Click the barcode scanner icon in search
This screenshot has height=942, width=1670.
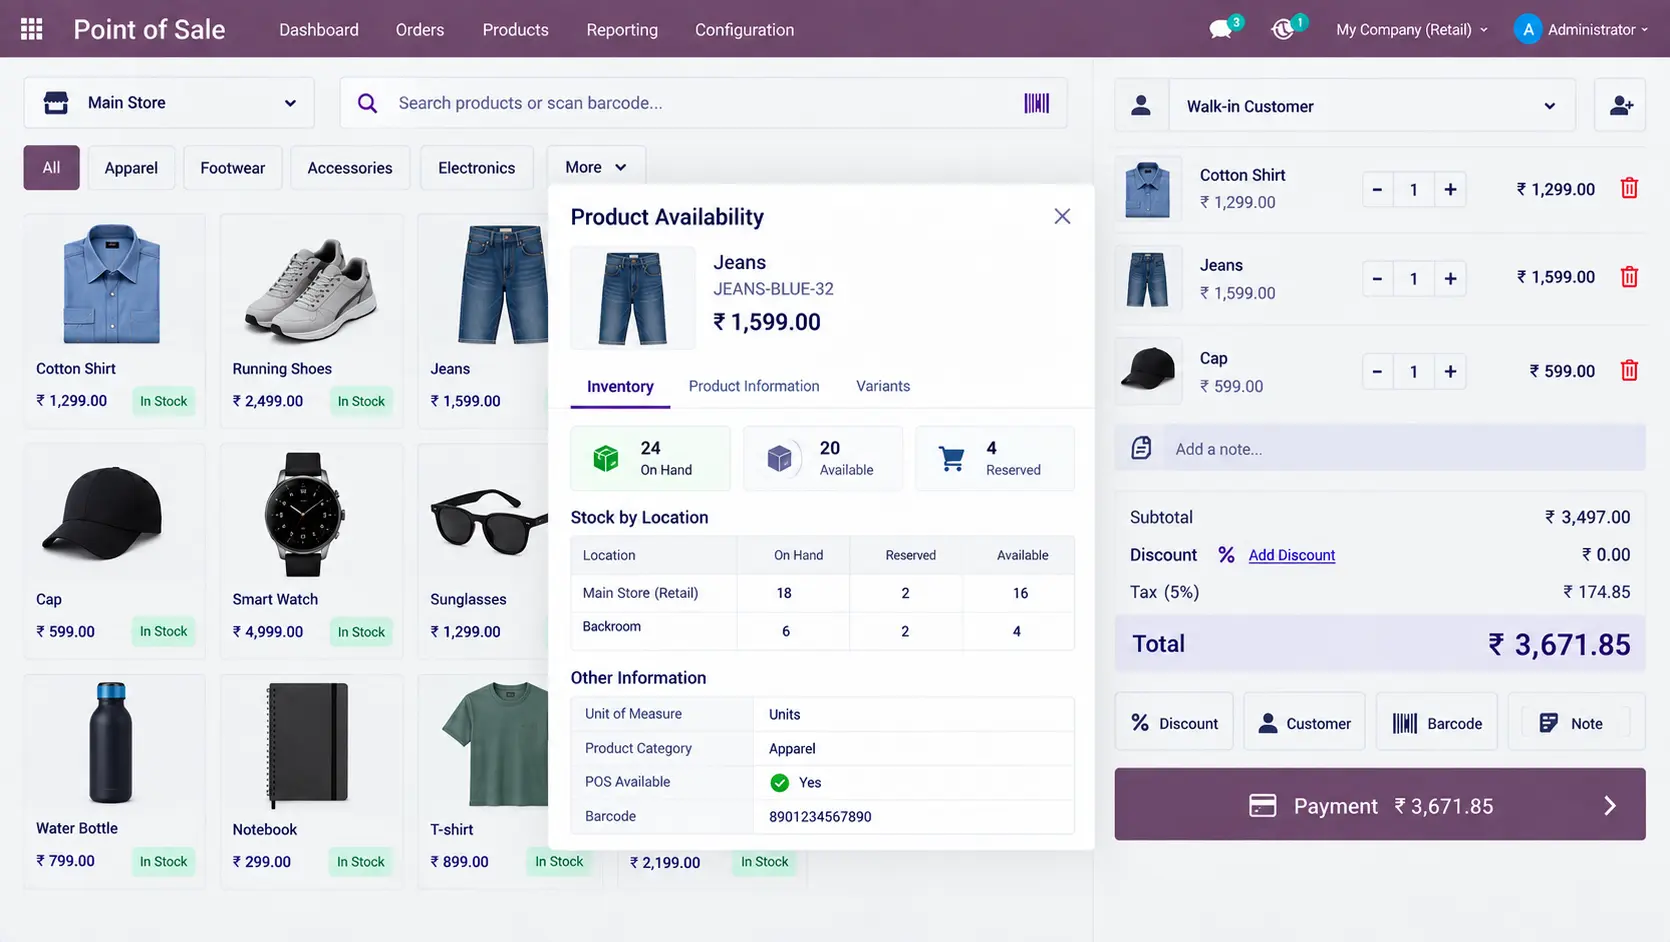1036,103
